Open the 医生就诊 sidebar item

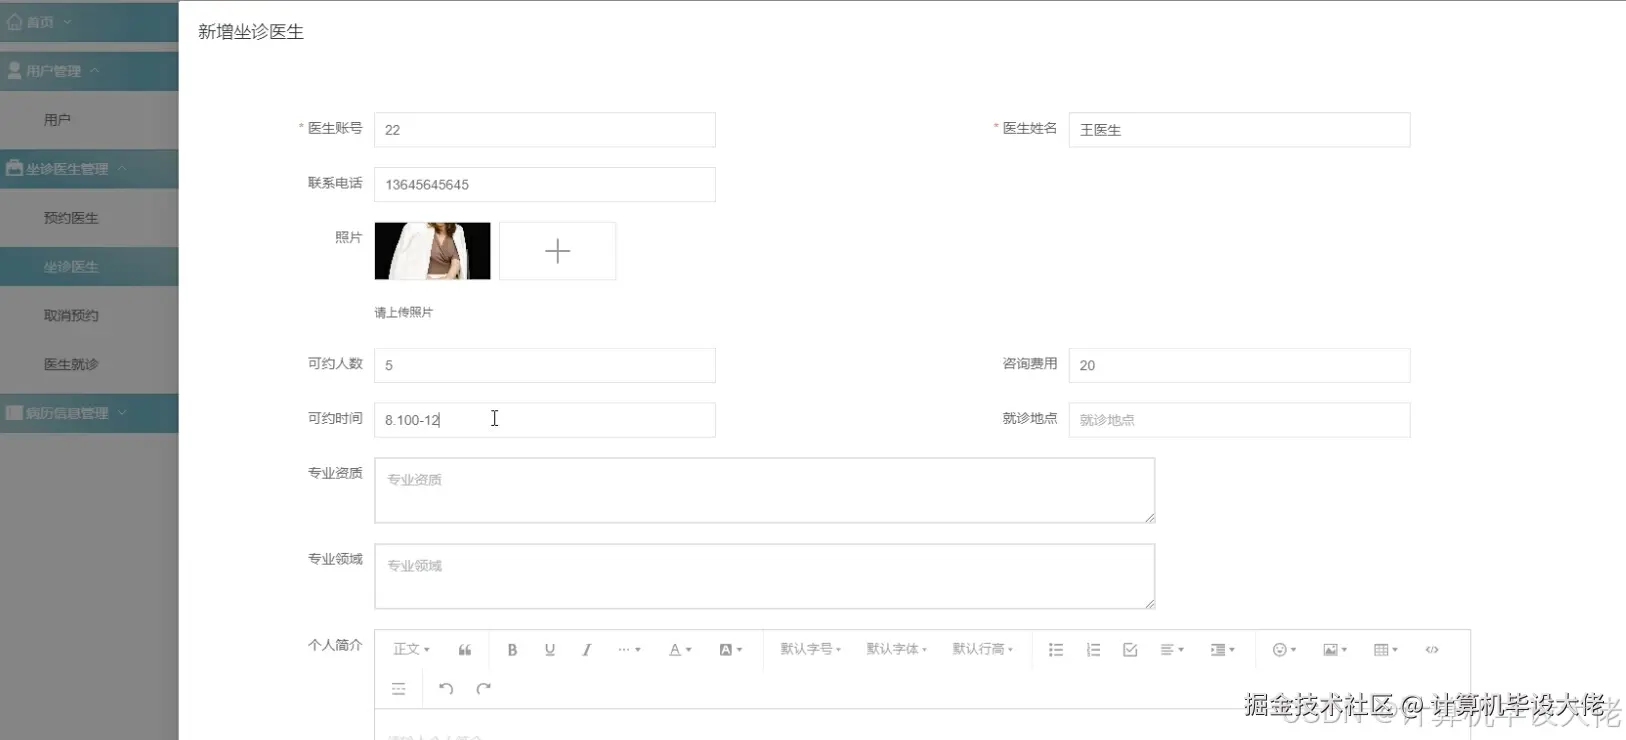click(x=89, y=365)
